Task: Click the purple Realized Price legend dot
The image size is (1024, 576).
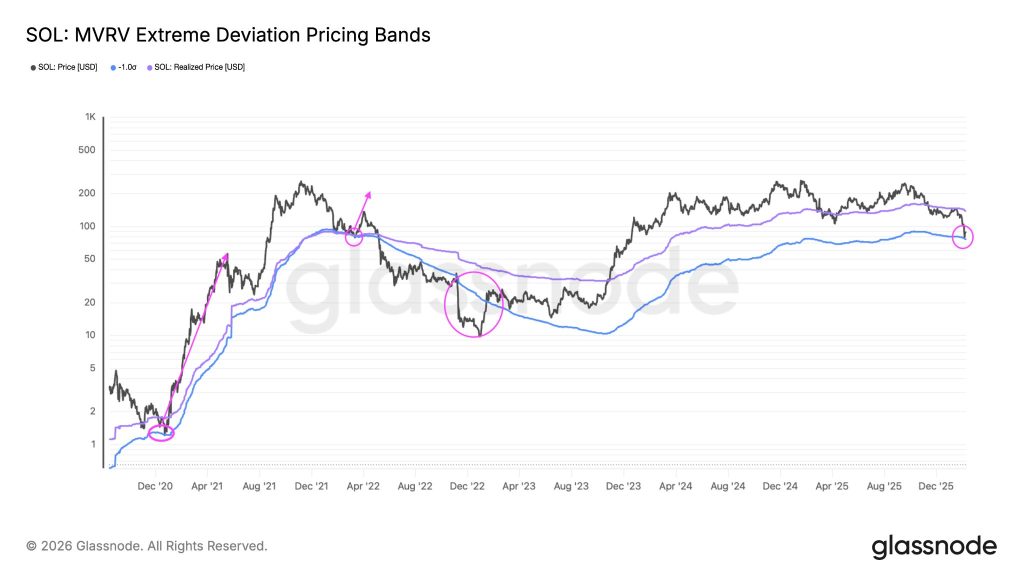Action: [x=151, y=67]
